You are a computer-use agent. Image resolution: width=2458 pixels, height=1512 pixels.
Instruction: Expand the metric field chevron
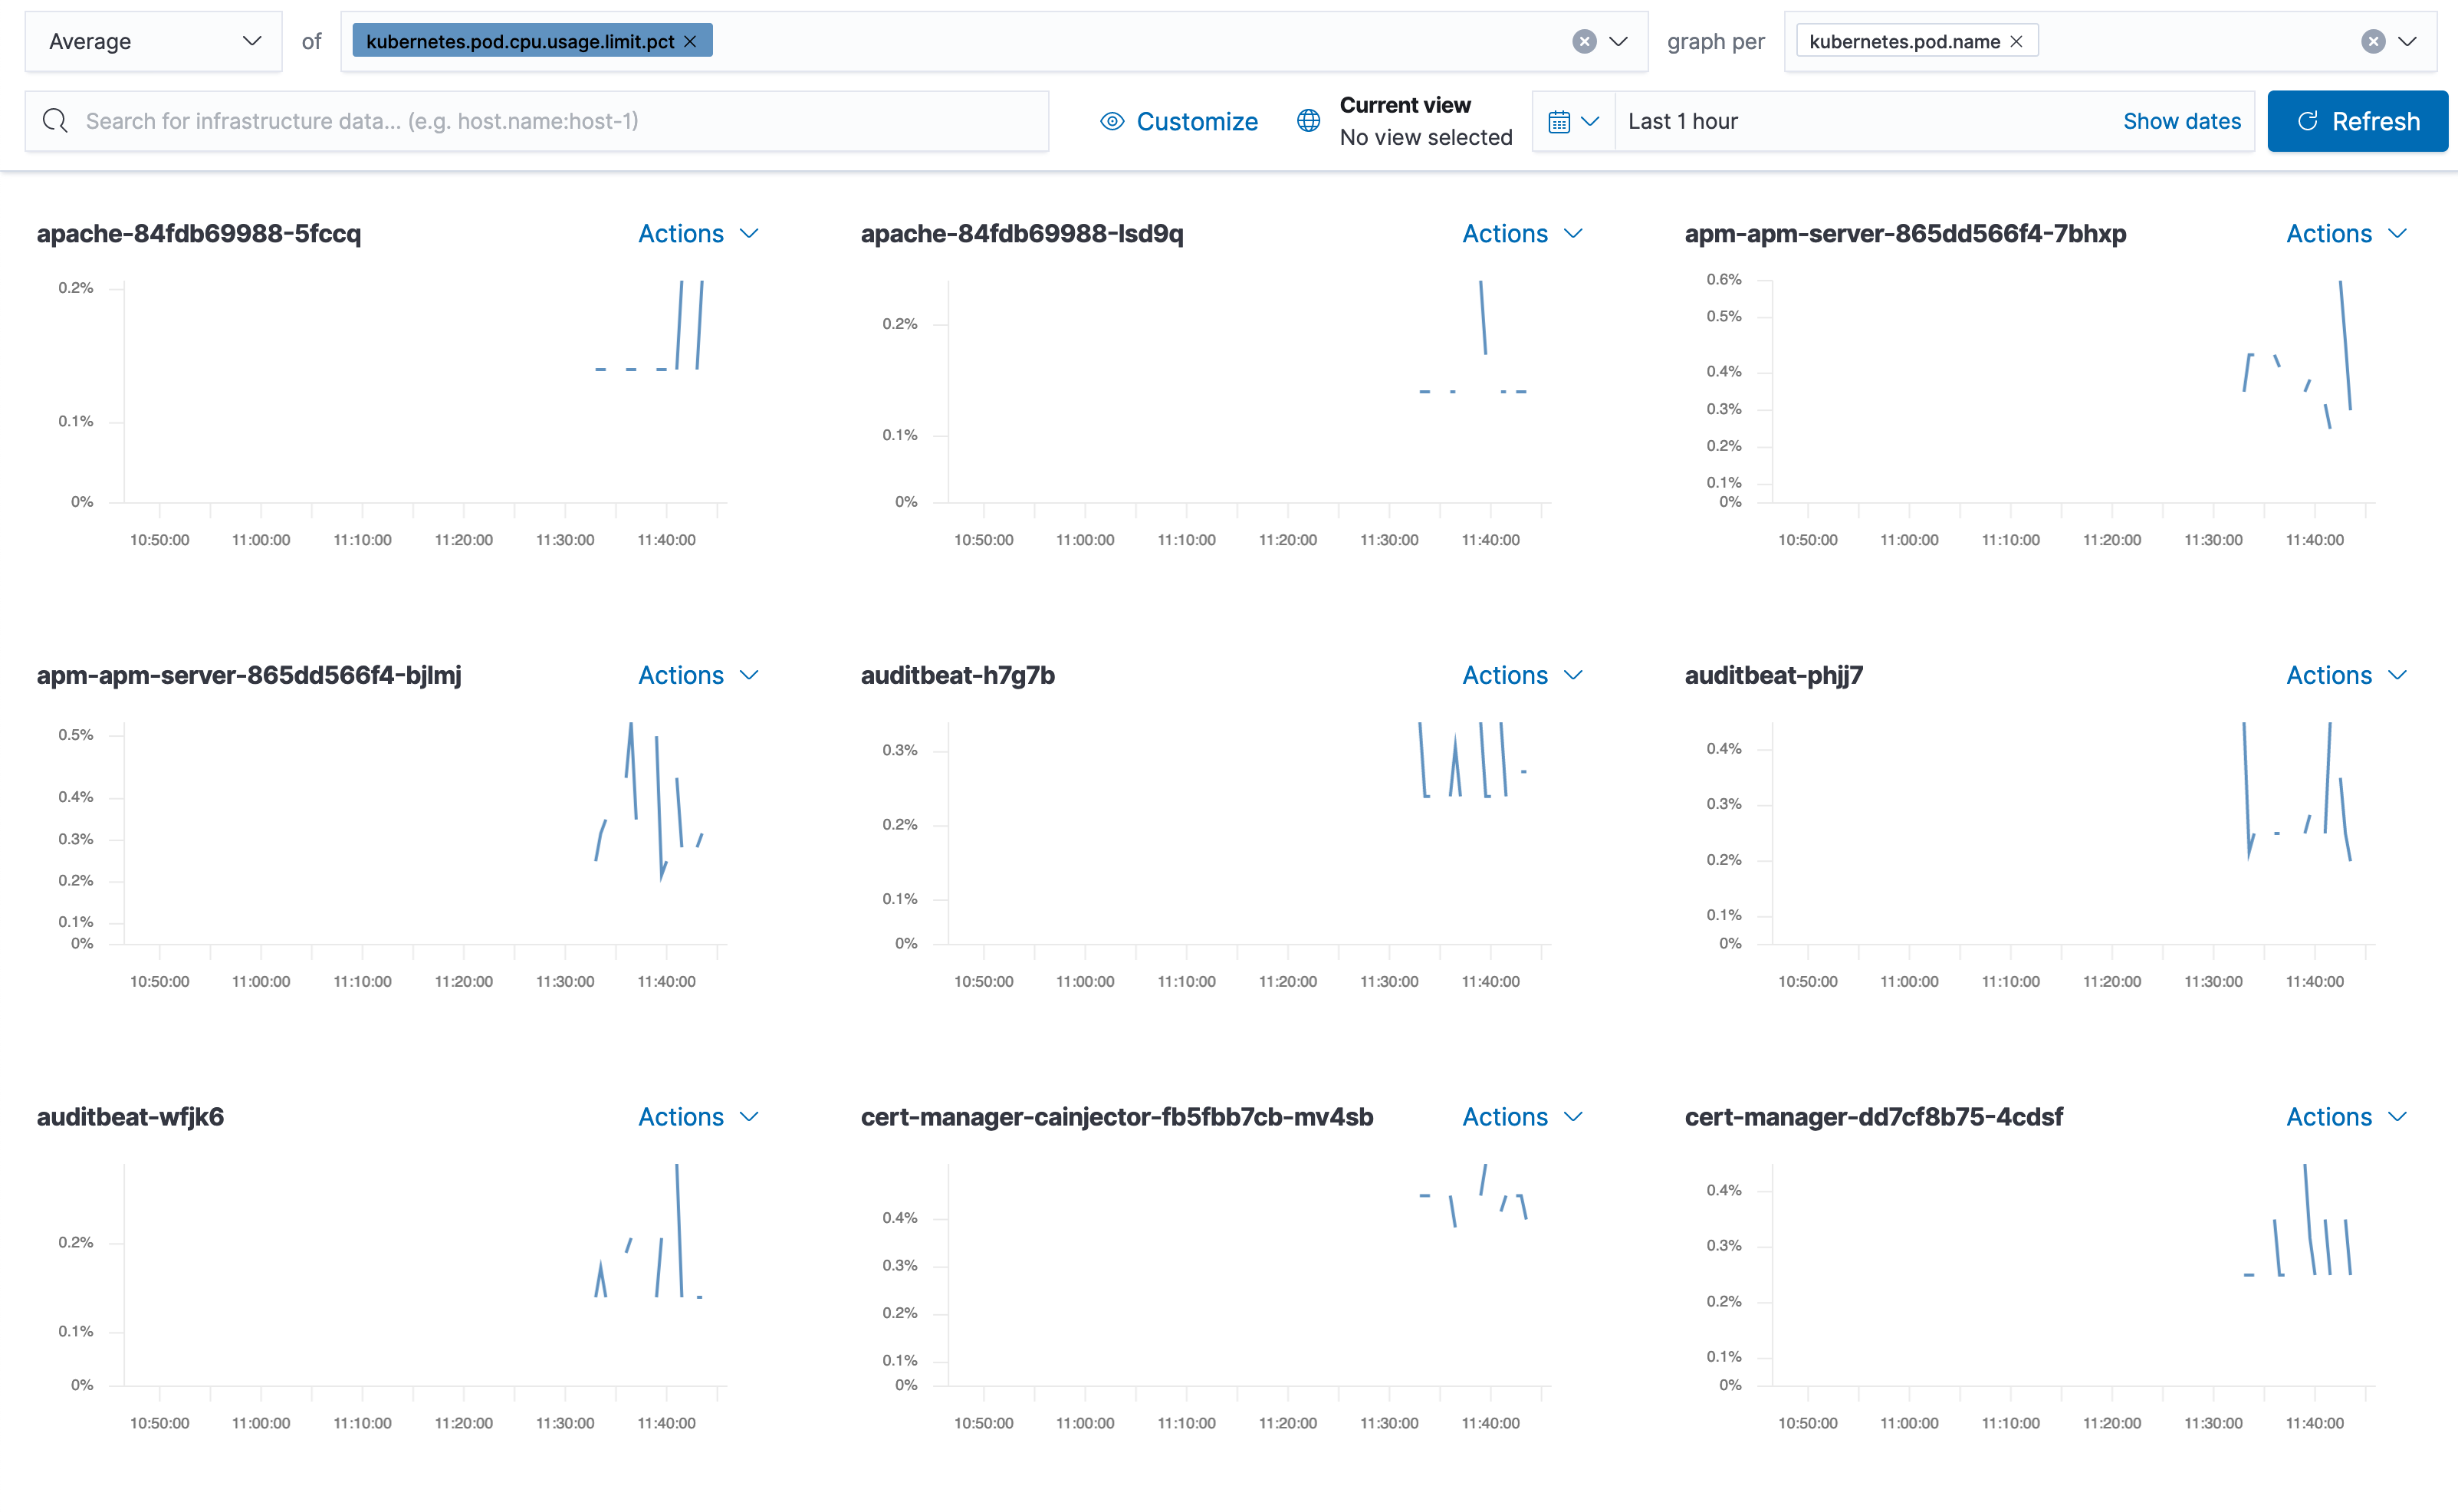pos(1618,41)
